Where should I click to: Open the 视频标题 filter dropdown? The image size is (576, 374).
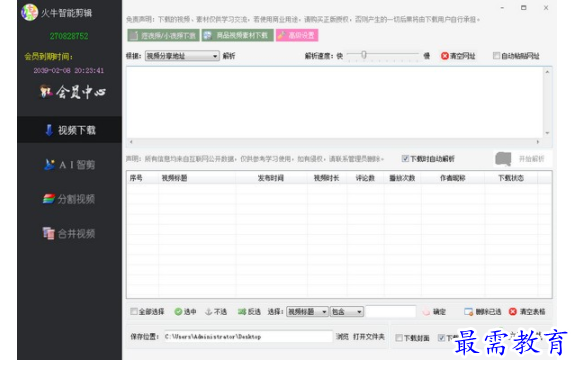click(x=307, y=312)
